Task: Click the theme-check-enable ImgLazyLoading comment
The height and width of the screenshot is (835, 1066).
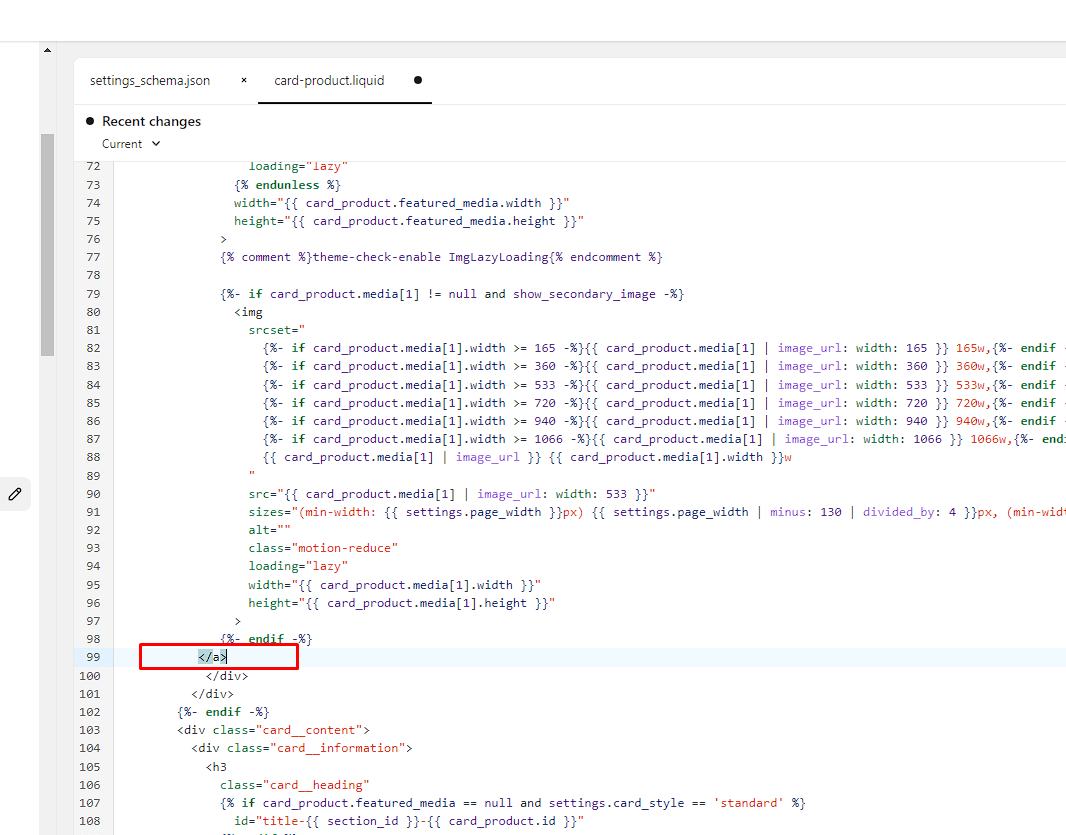Action: pos(441,257)
